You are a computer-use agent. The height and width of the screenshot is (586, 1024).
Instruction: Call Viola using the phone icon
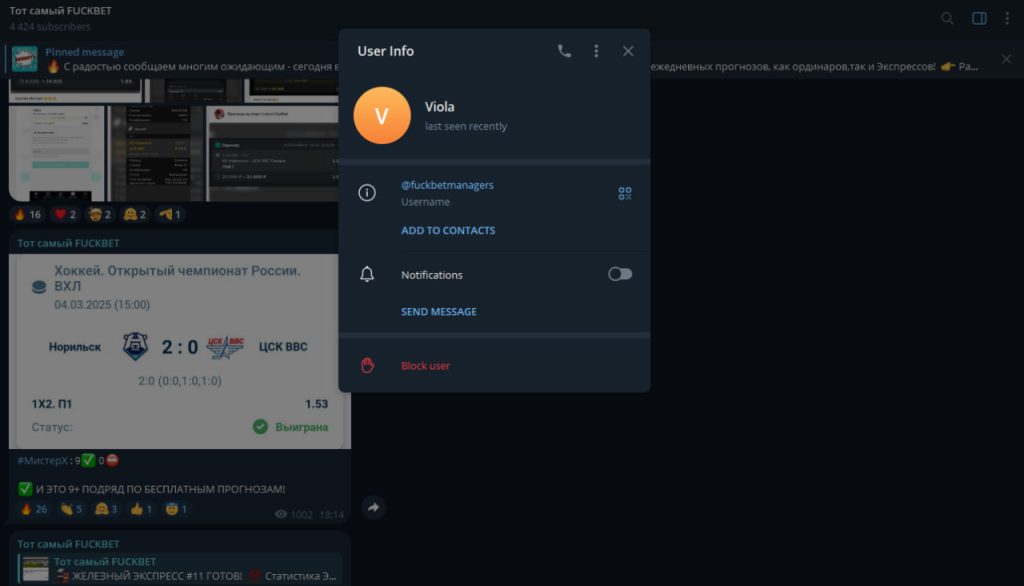[564, 51]
